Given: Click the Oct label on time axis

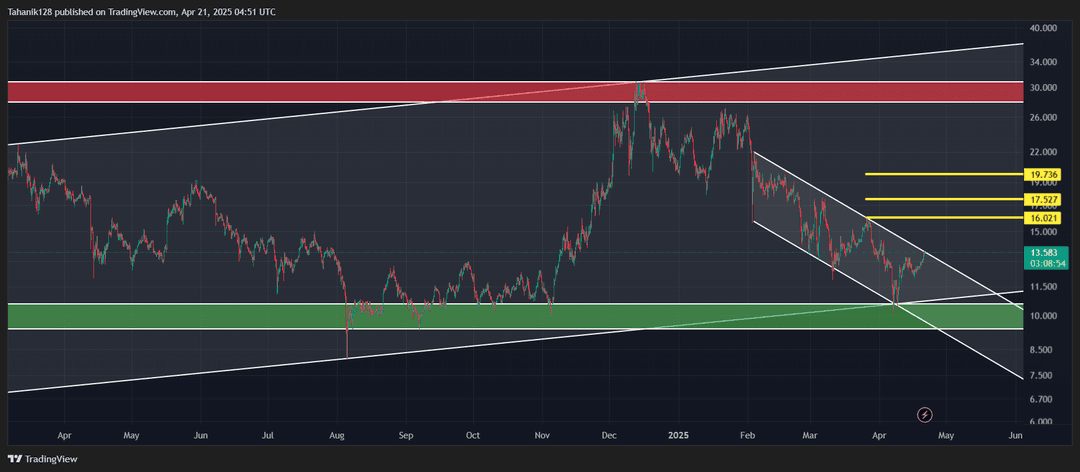Looking at the screenshot, I should coord(472,435).
